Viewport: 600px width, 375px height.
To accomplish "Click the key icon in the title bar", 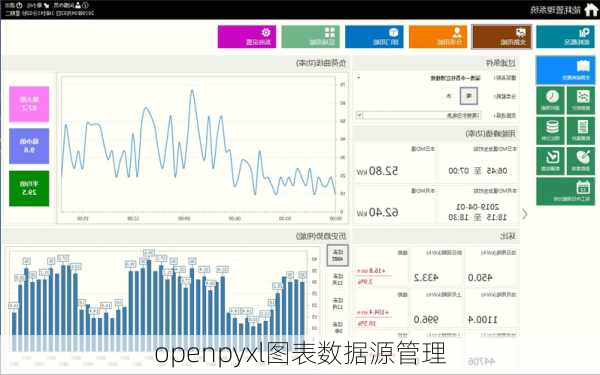I will coord(47,5).
